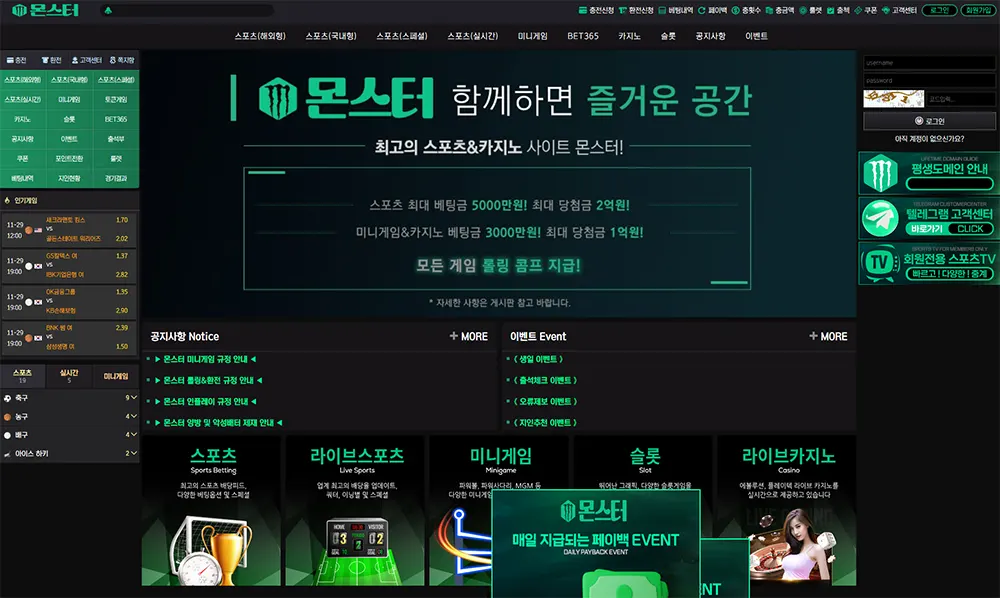
Task: Expand the 농구 category chevron
Action: click(x=133, y=416)
